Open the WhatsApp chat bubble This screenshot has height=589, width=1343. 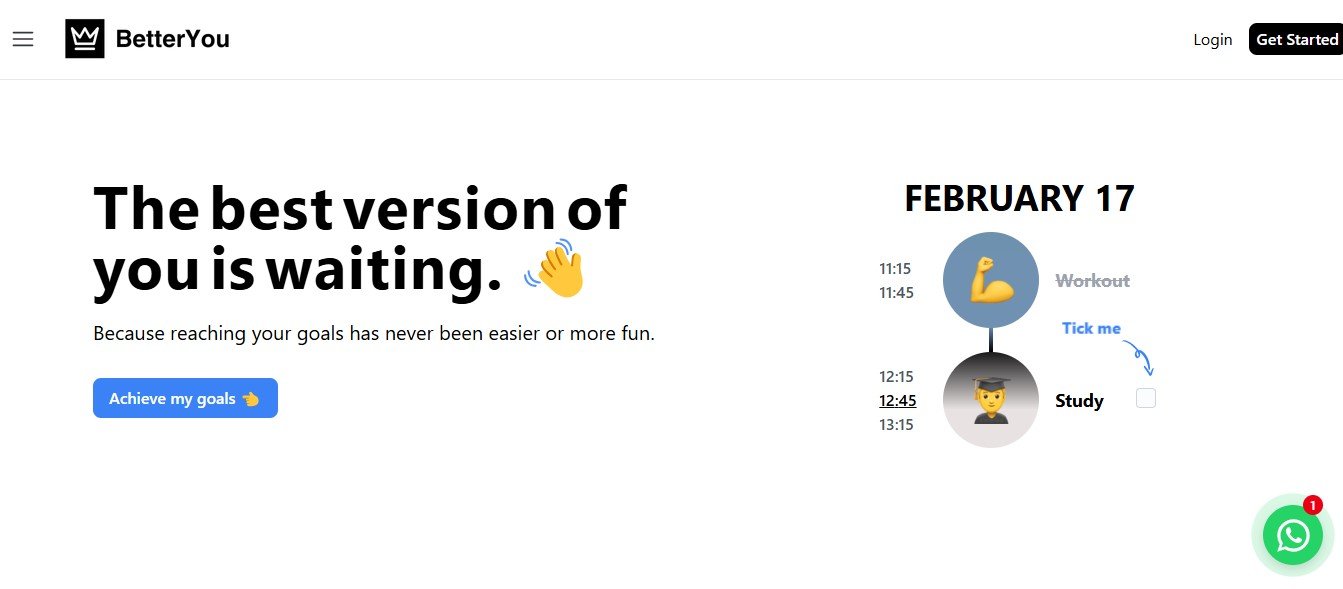pos(1292,535)
